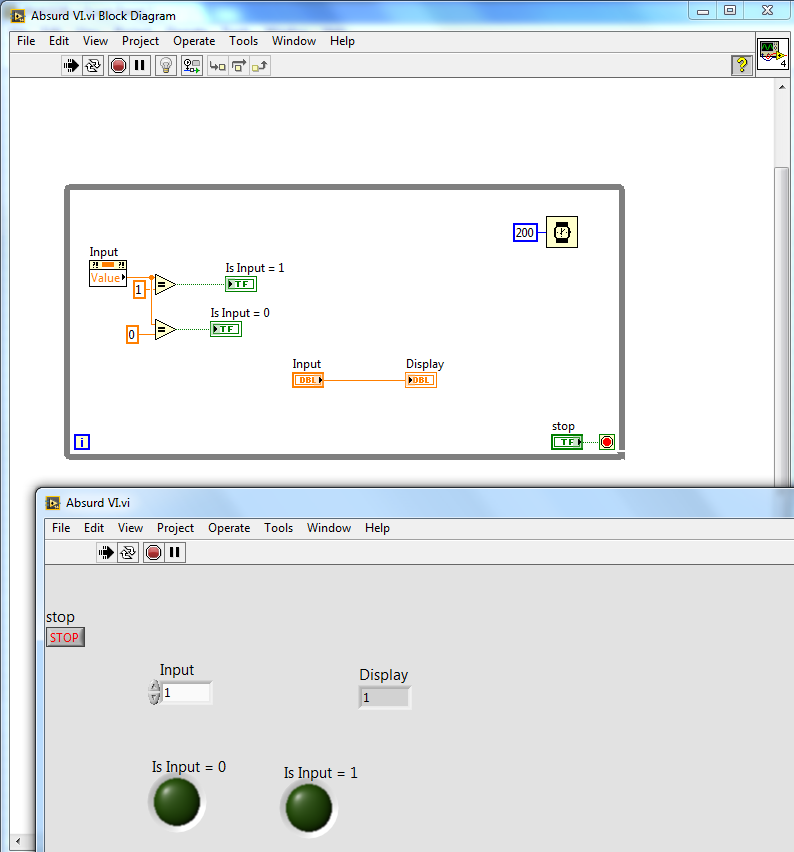
Task: Click Block Diagram vertical scroll up arrow
Action: tap(782, 87)
